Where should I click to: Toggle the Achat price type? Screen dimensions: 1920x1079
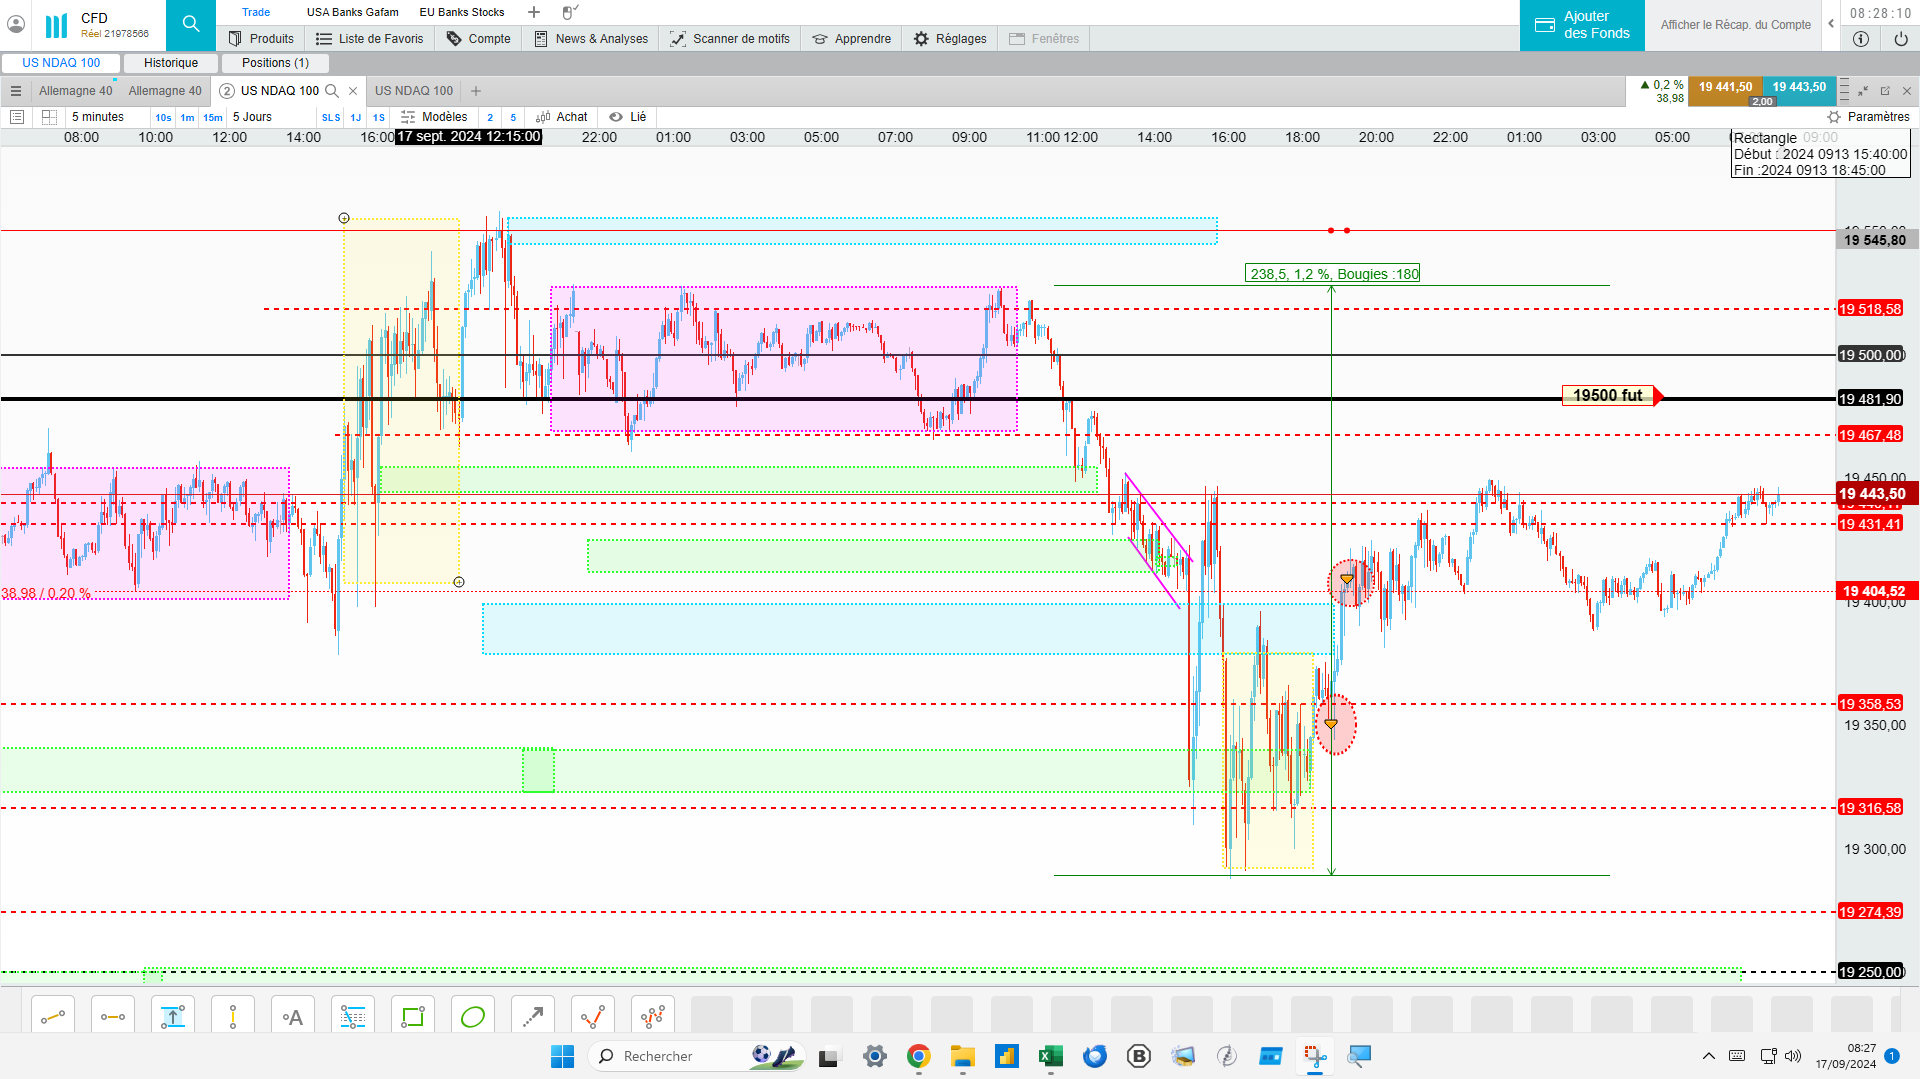[x=562, y=117]
